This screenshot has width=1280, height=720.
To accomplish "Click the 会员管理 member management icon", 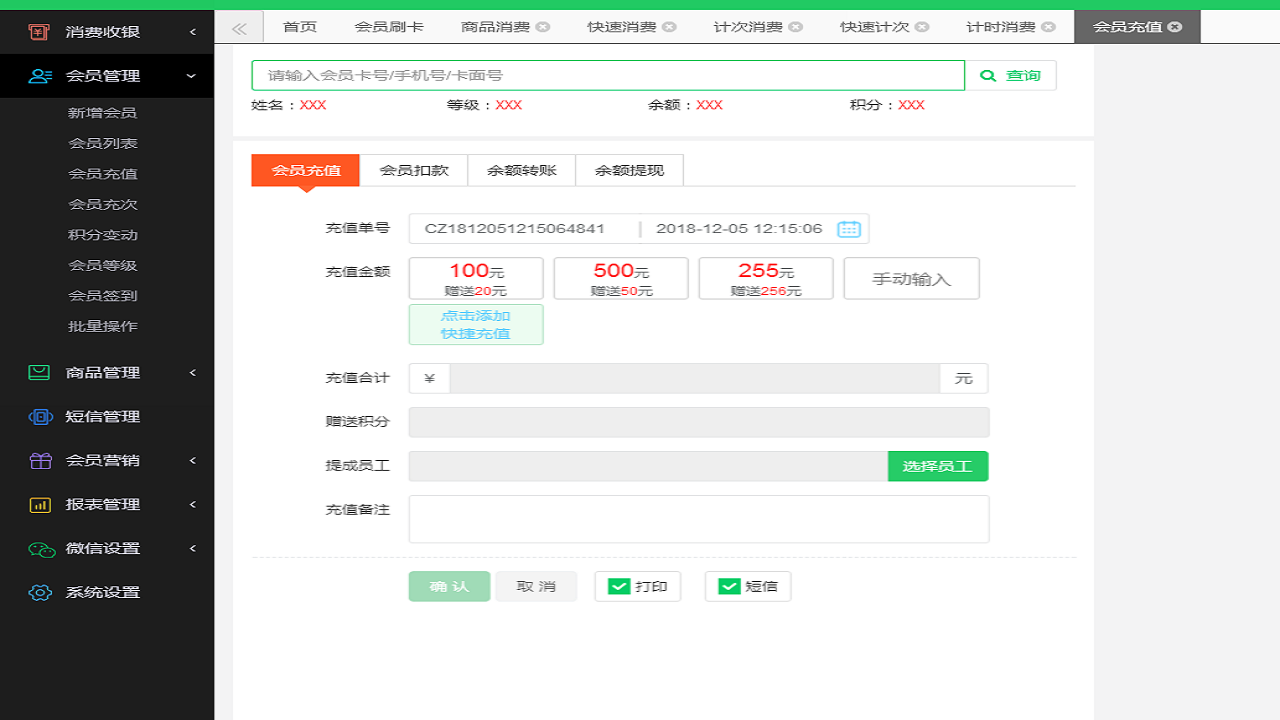I will coord(38,75).
